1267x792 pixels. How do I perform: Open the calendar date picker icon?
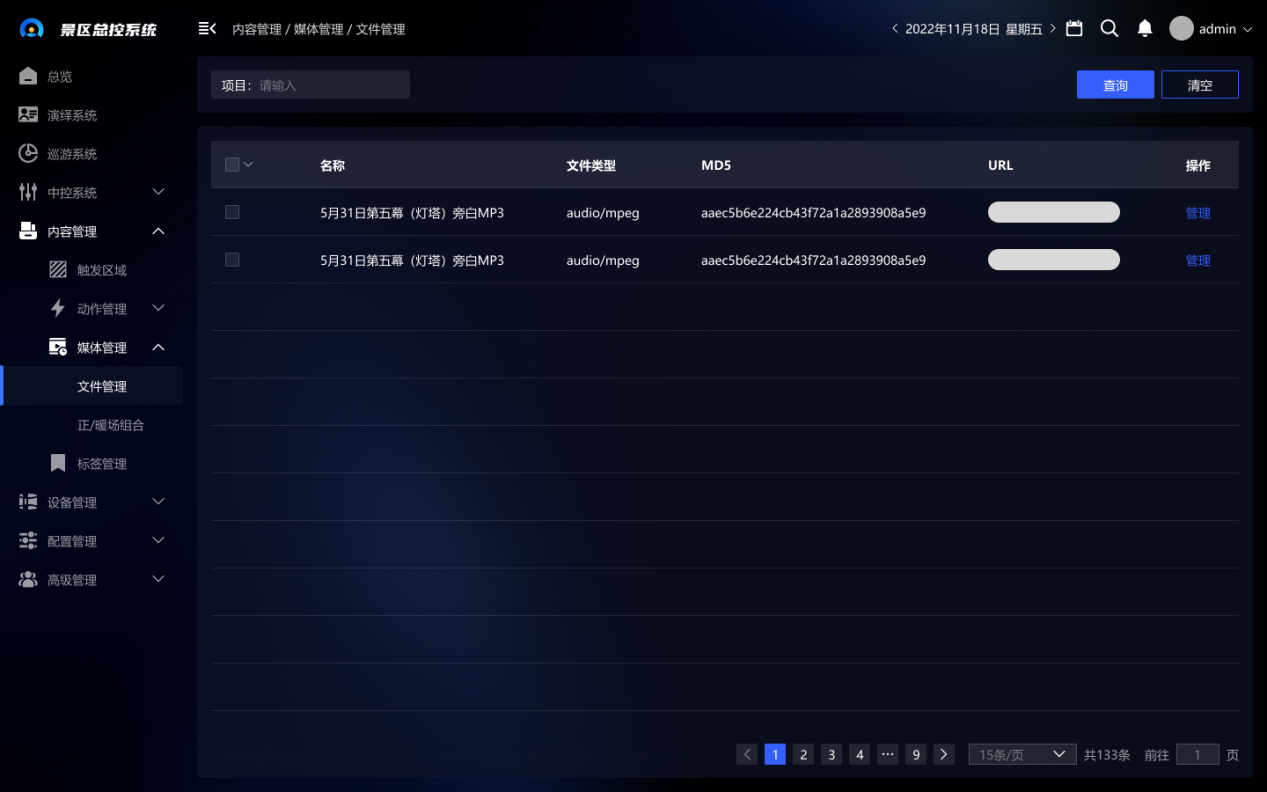pos(1074,29)
